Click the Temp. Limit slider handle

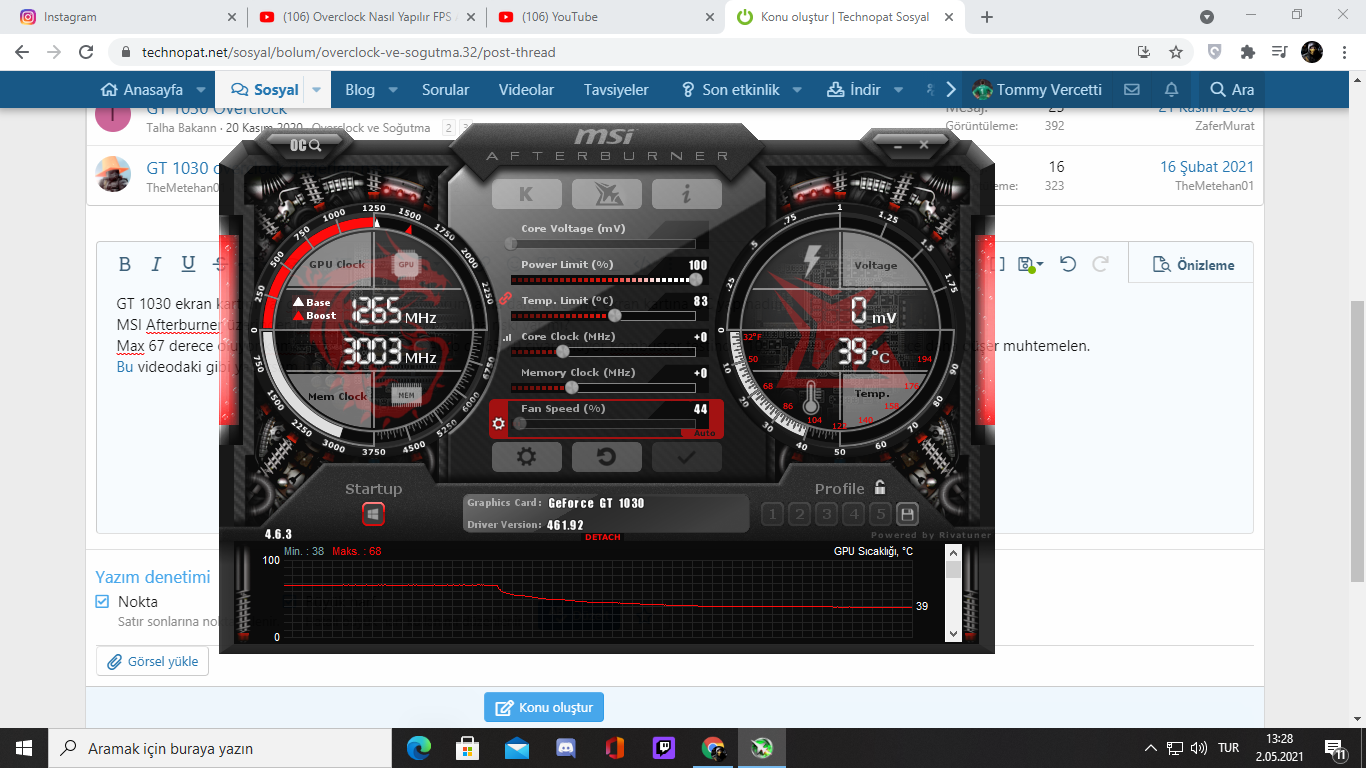[615, 315]
